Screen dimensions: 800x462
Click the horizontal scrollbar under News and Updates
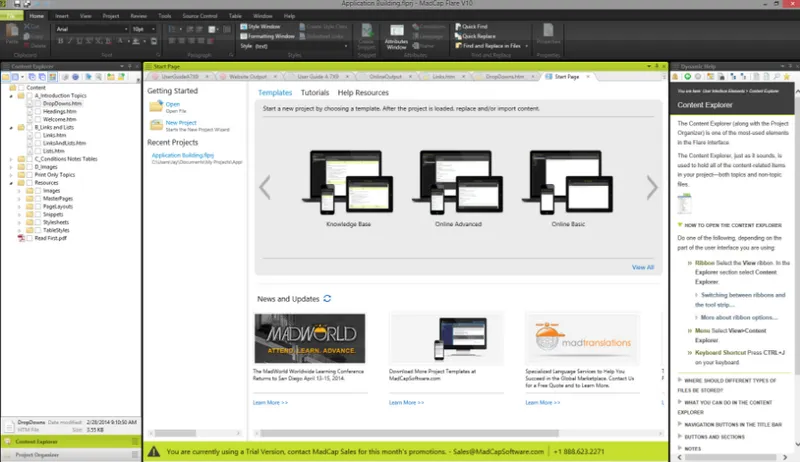[409, 433]
